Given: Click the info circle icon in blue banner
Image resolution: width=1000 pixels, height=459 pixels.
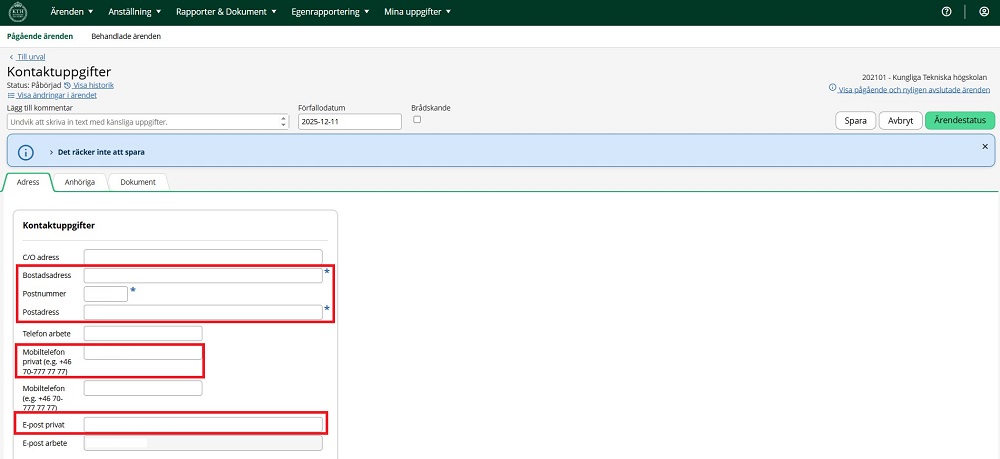Looking at the screenshot, I should pos(27,151).
